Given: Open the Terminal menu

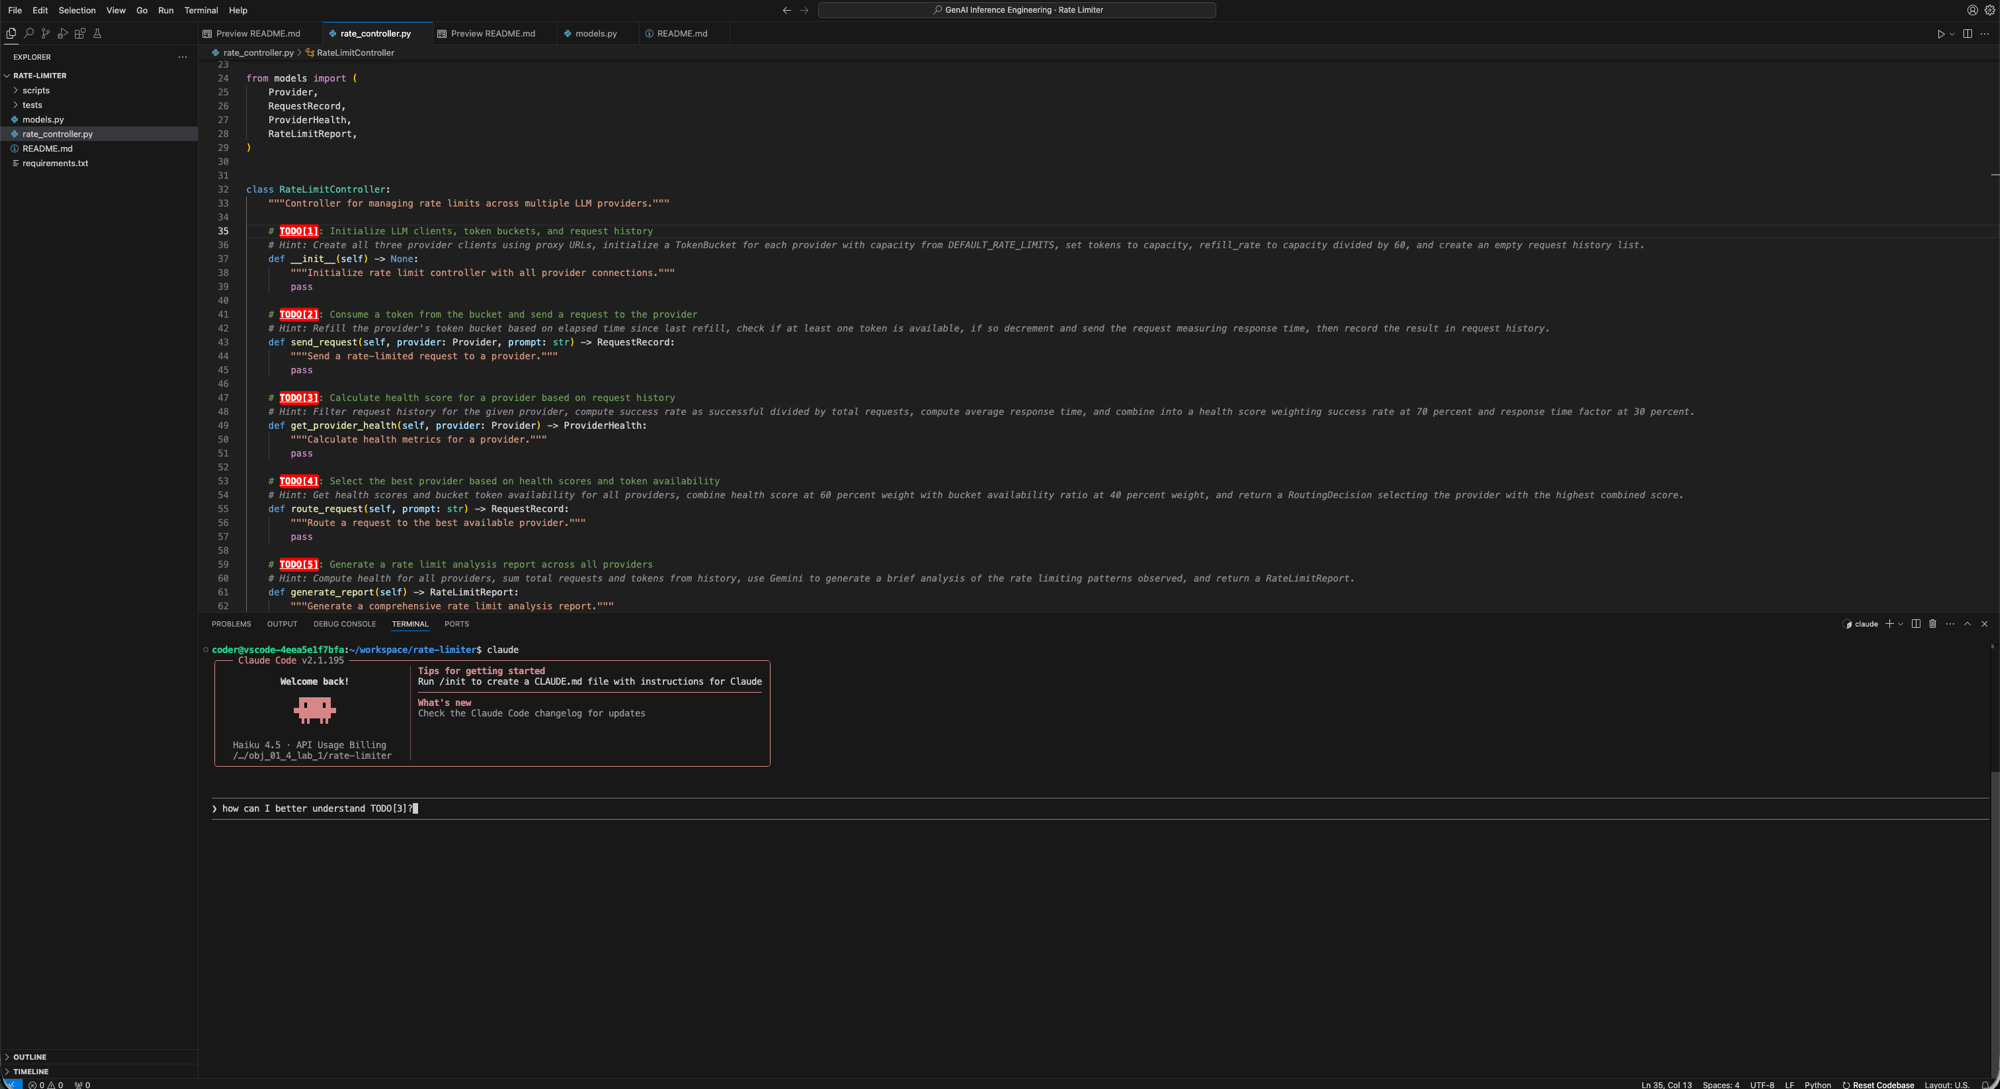Looking at the screenshot, I should [x=201, y=10].
